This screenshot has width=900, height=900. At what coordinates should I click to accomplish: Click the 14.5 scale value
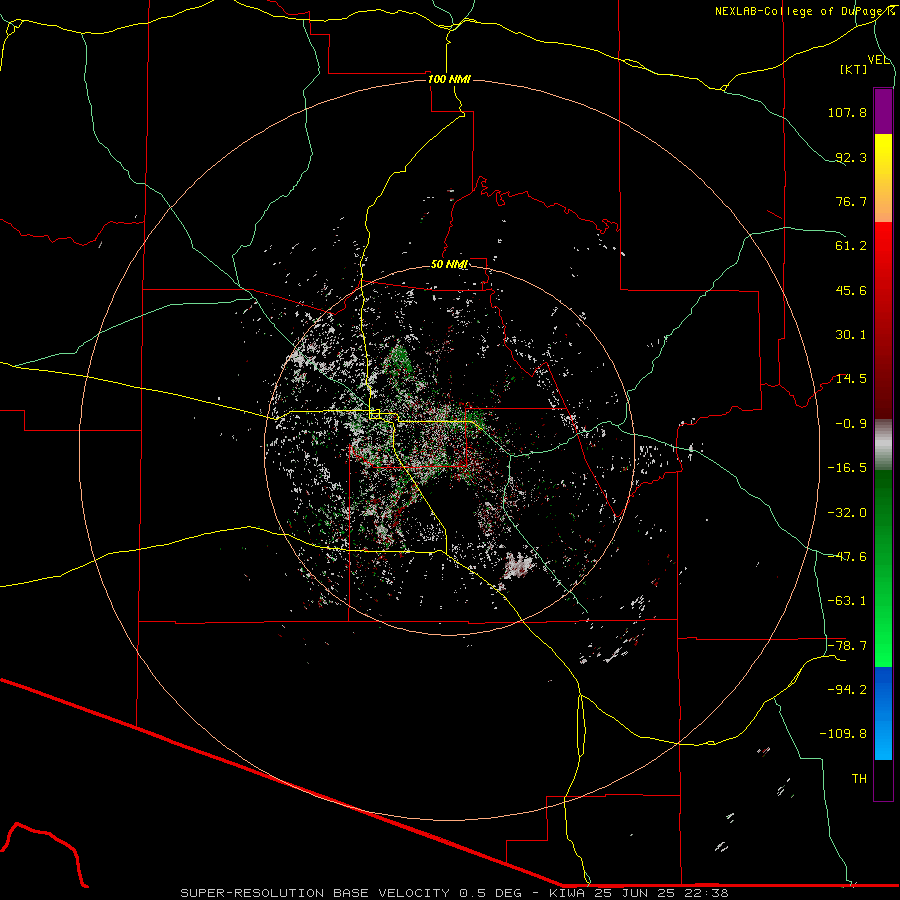coord(851,379)
